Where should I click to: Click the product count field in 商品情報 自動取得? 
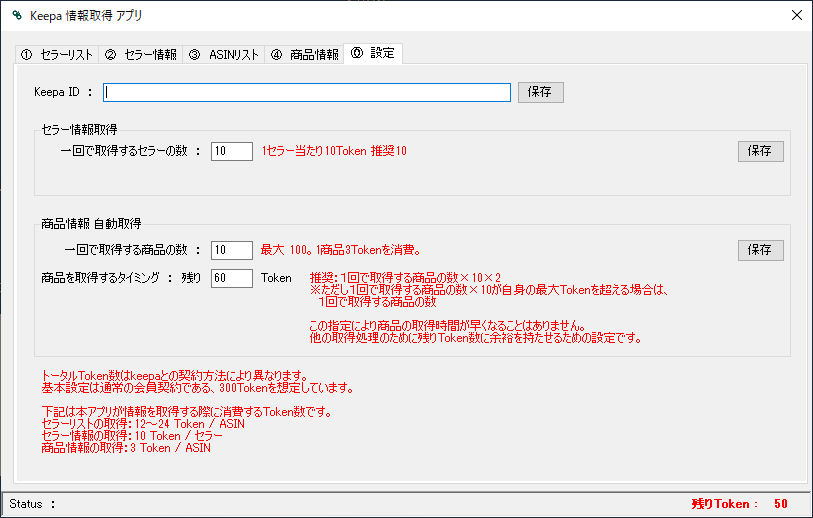(232, 250)
